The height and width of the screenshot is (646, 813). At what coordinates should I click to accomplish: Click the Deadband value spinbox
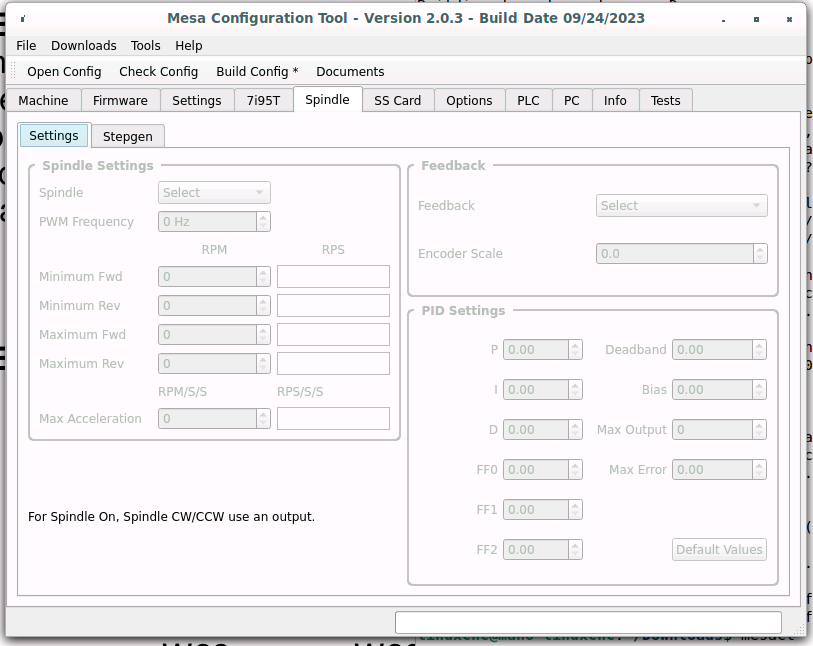(x=719, y=350)
